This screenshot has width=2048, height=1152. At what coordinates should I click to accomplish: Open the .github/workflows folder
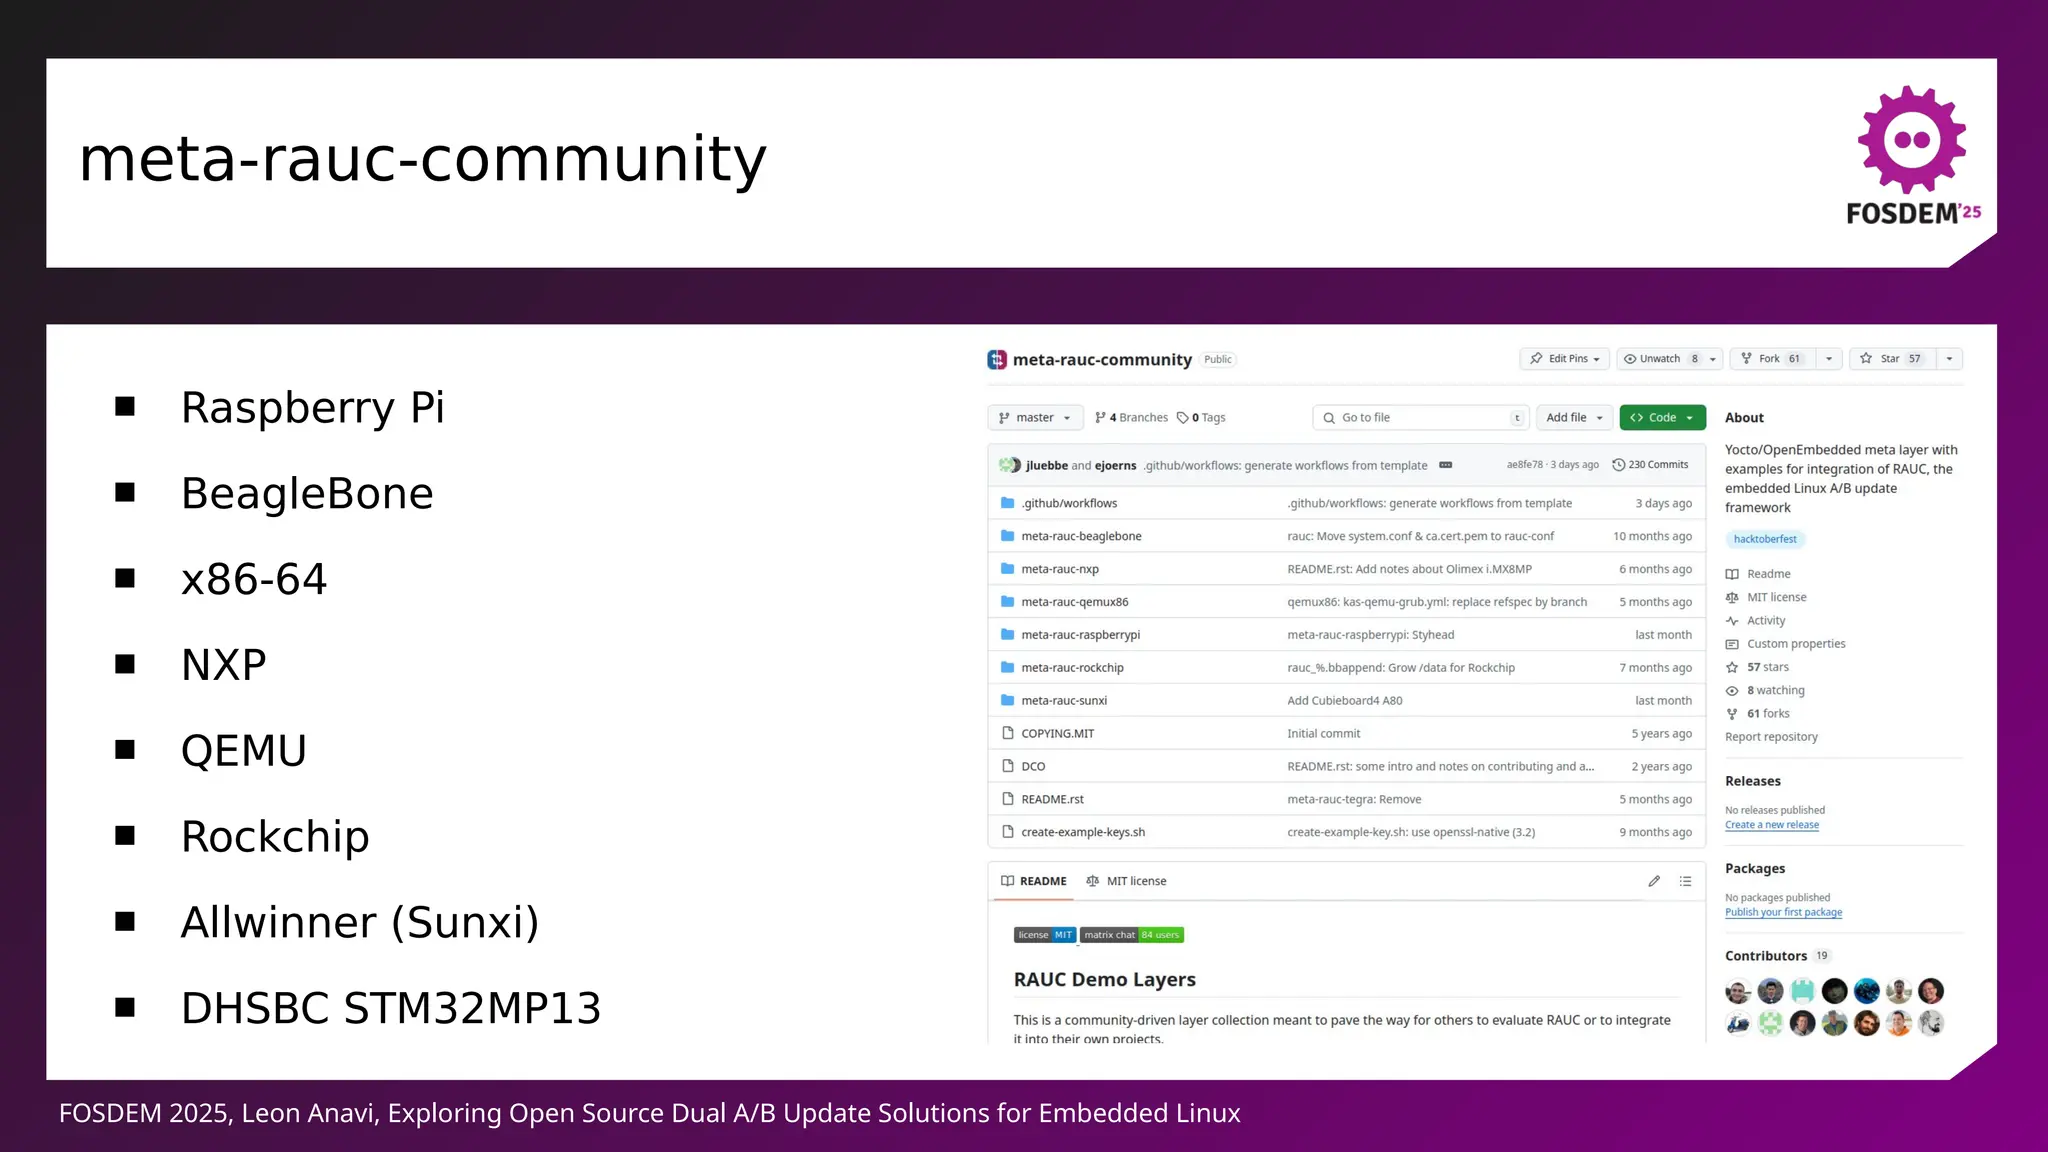click(1069, 503)
